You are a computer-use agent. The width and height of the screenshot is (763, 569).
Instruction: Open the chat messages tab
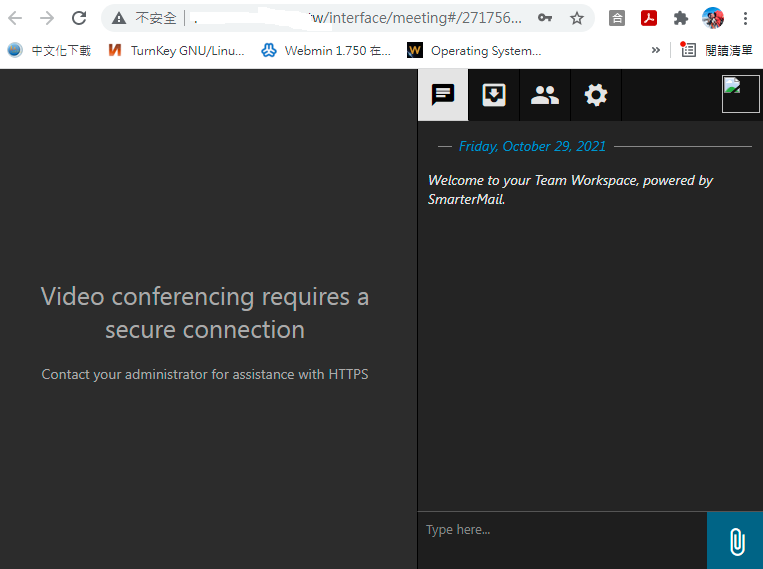coord(443,95)
